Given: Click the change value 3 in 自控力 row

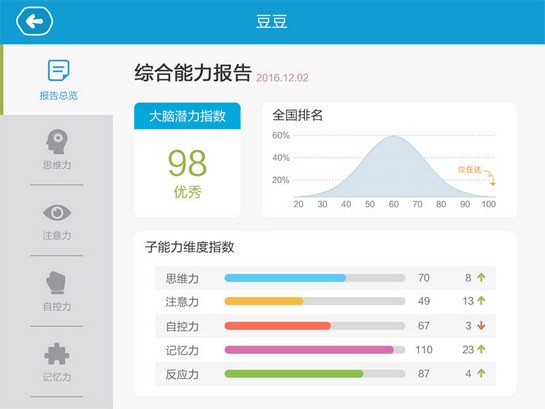Looking at the screenshot, I should tap(468, 326).
